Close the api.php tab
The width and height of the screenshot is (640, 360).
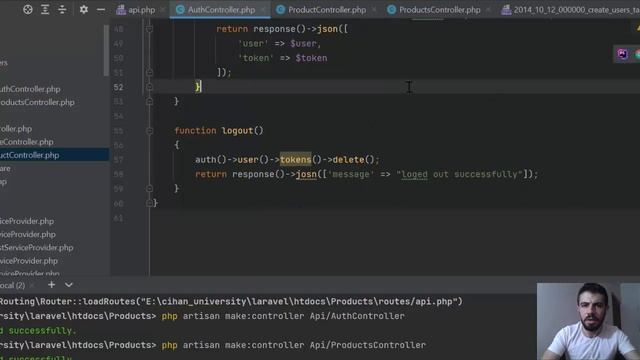tap(162, 10)
